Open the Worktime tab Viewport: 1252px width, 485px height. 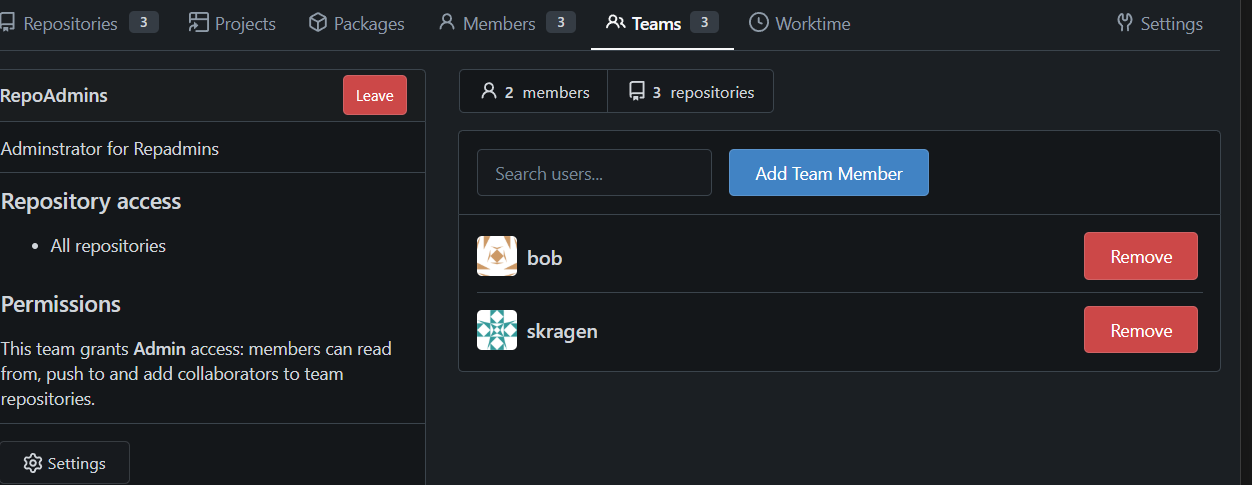pyautogui.click(x=812, y=23)
